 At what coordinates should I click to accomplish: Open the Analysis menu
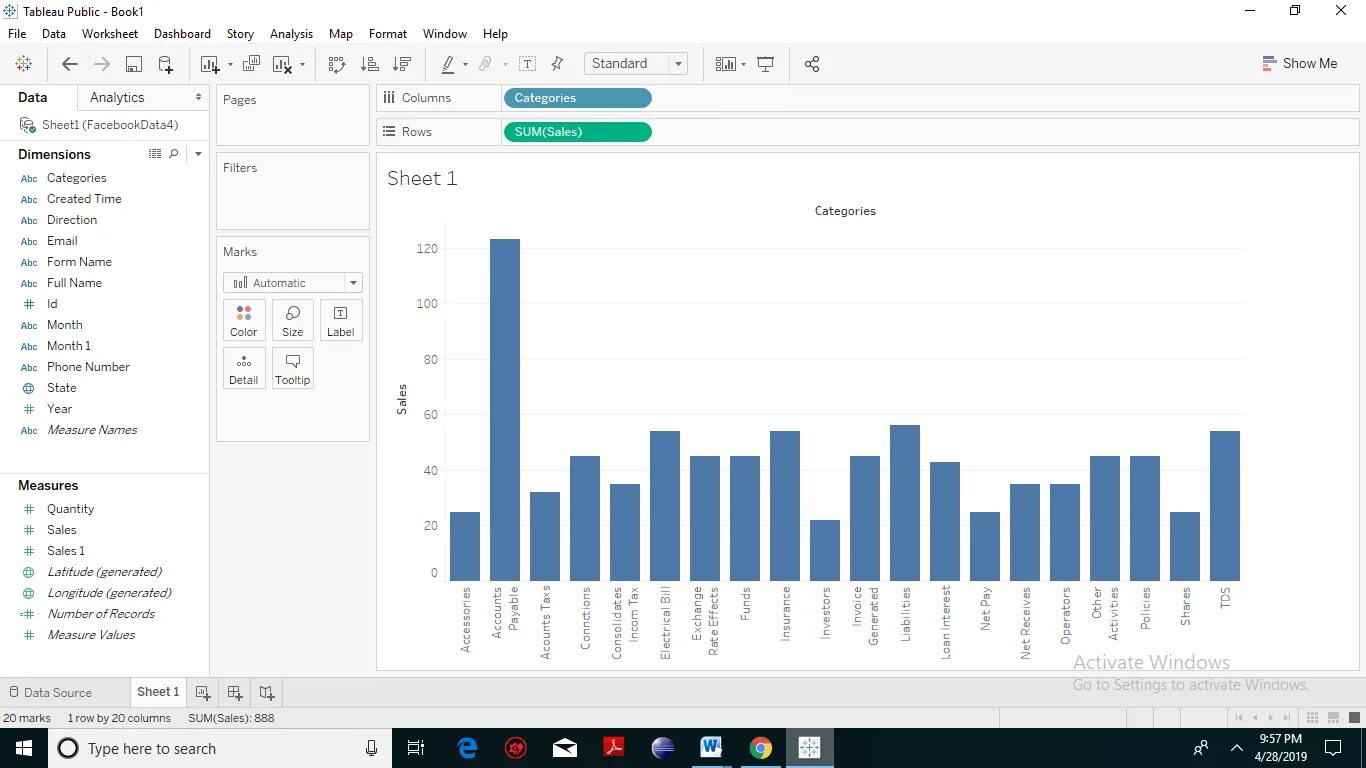click(x=291, y=34)
